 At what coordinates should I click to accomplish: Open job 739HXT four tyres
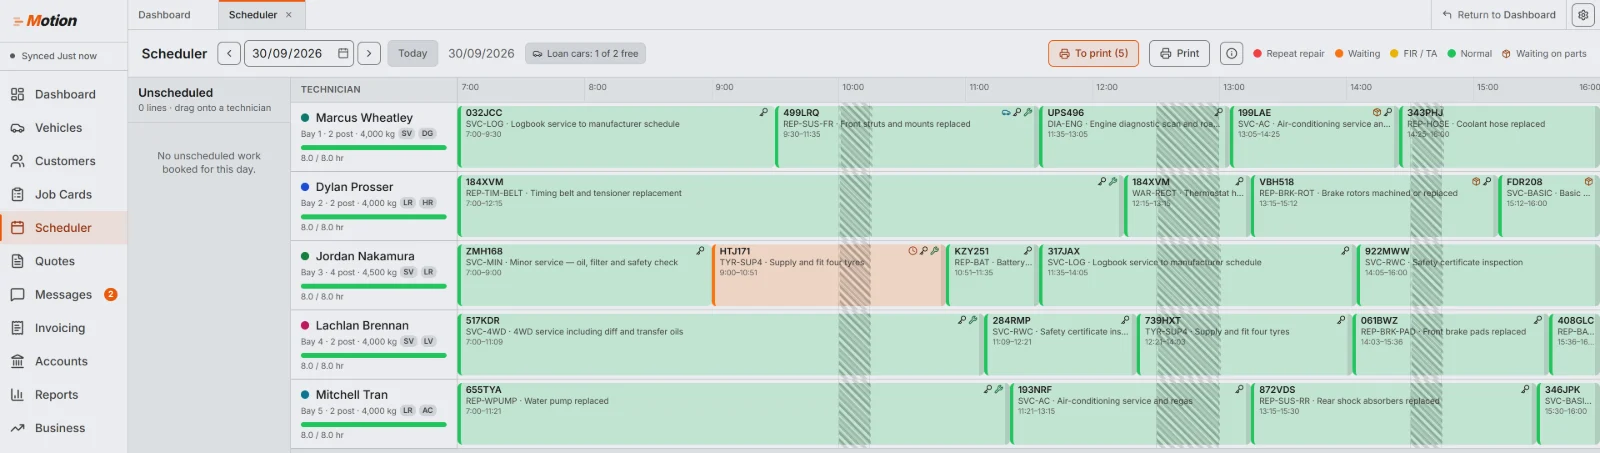[x=1244, y=343]
